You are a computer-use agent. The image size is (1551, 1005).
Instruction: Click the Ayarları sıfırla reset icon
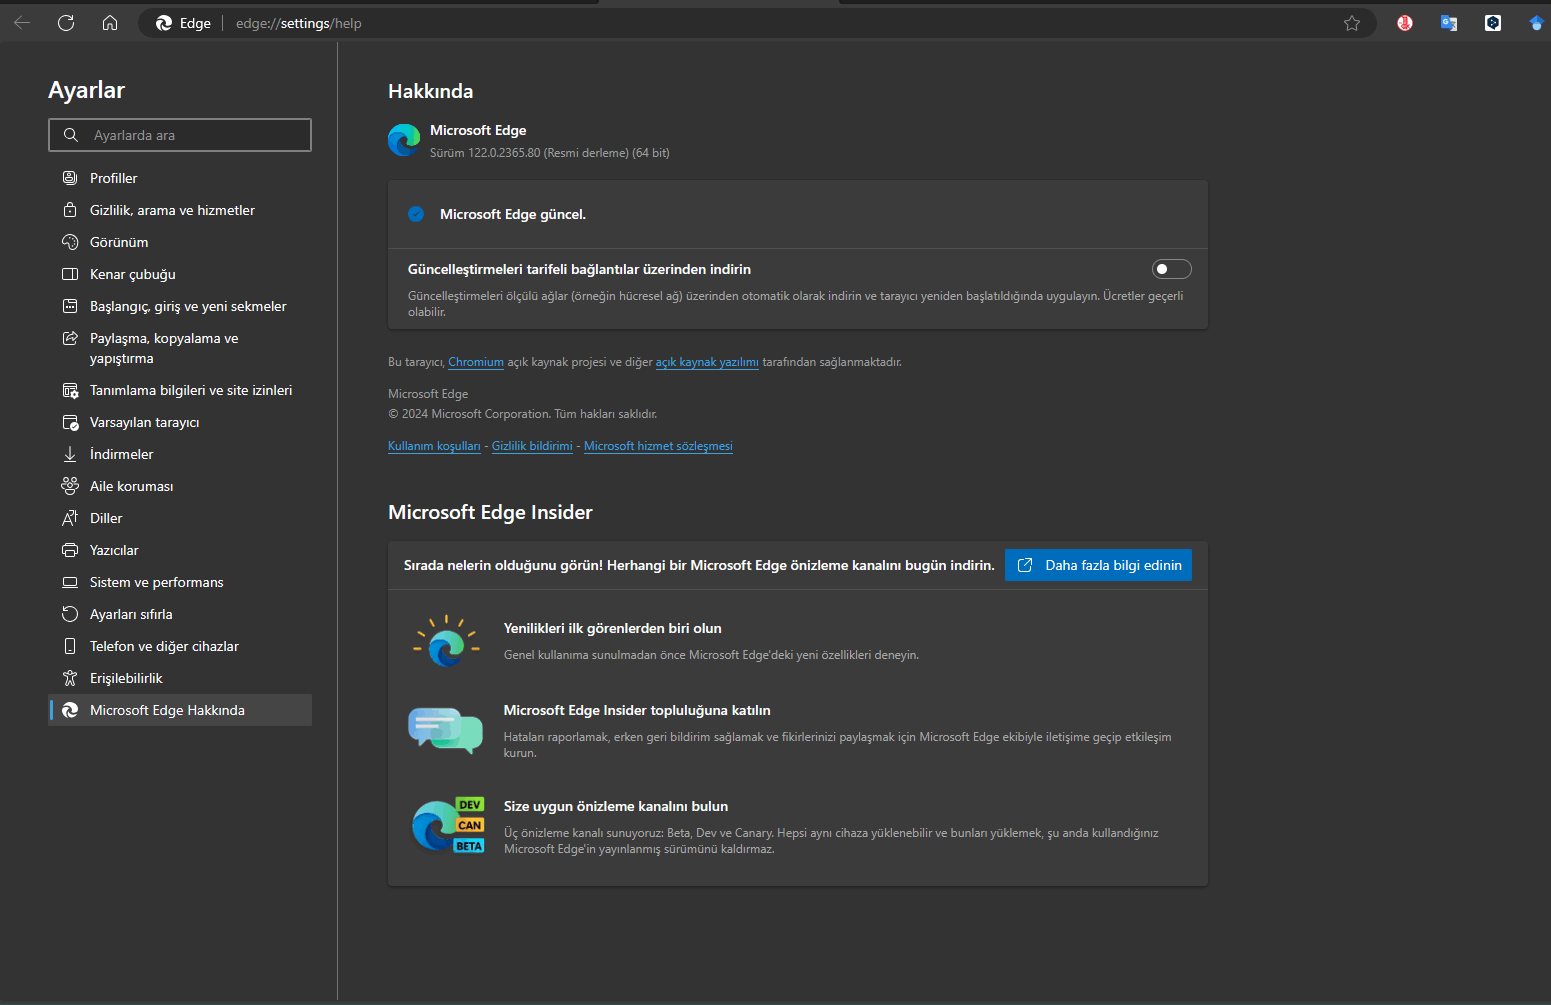pos(70,614)
